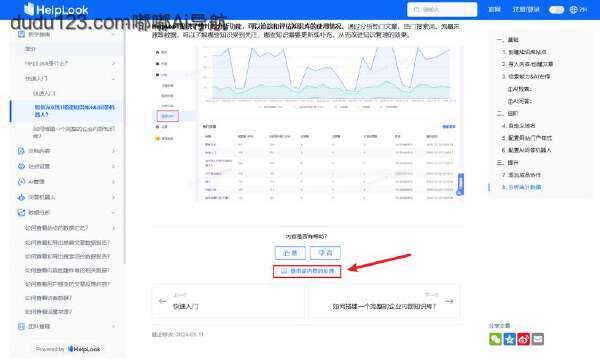
Task: Click the previous article left arrow
Action: pyautogui.click(x=163, y=301)
